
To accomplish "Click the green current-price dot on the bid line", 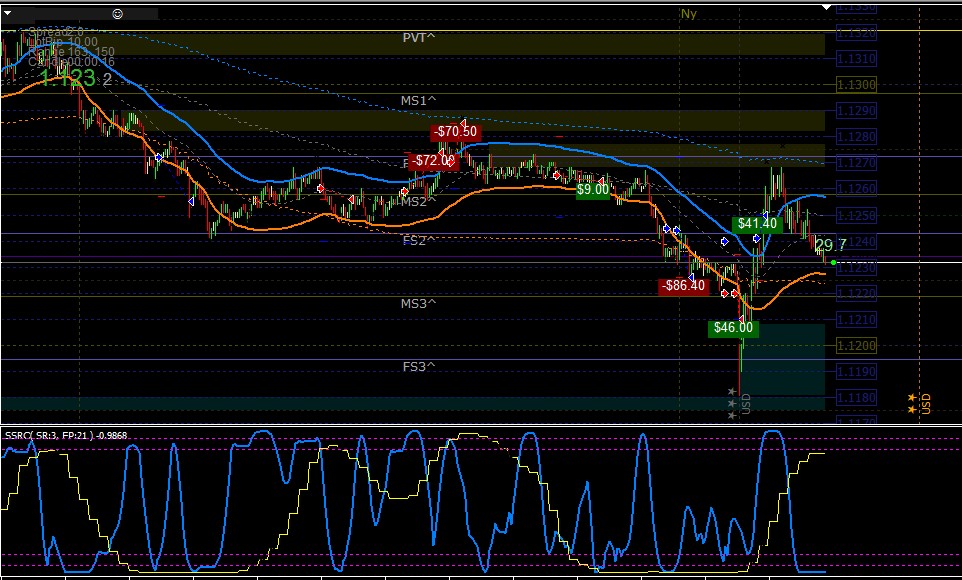I will tap(833, 263).
